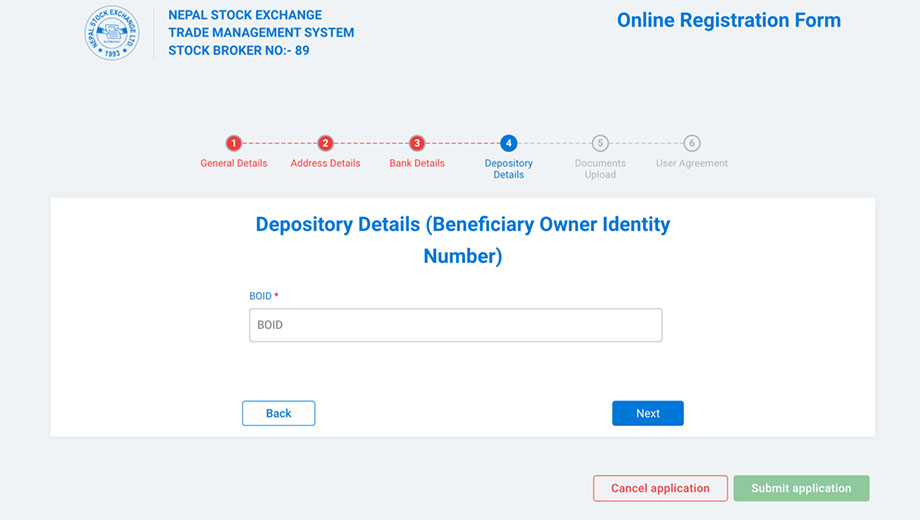The height and width of the screenshot is (520, 920).
Task: Click the Submit application button
Action: [801, 488]
